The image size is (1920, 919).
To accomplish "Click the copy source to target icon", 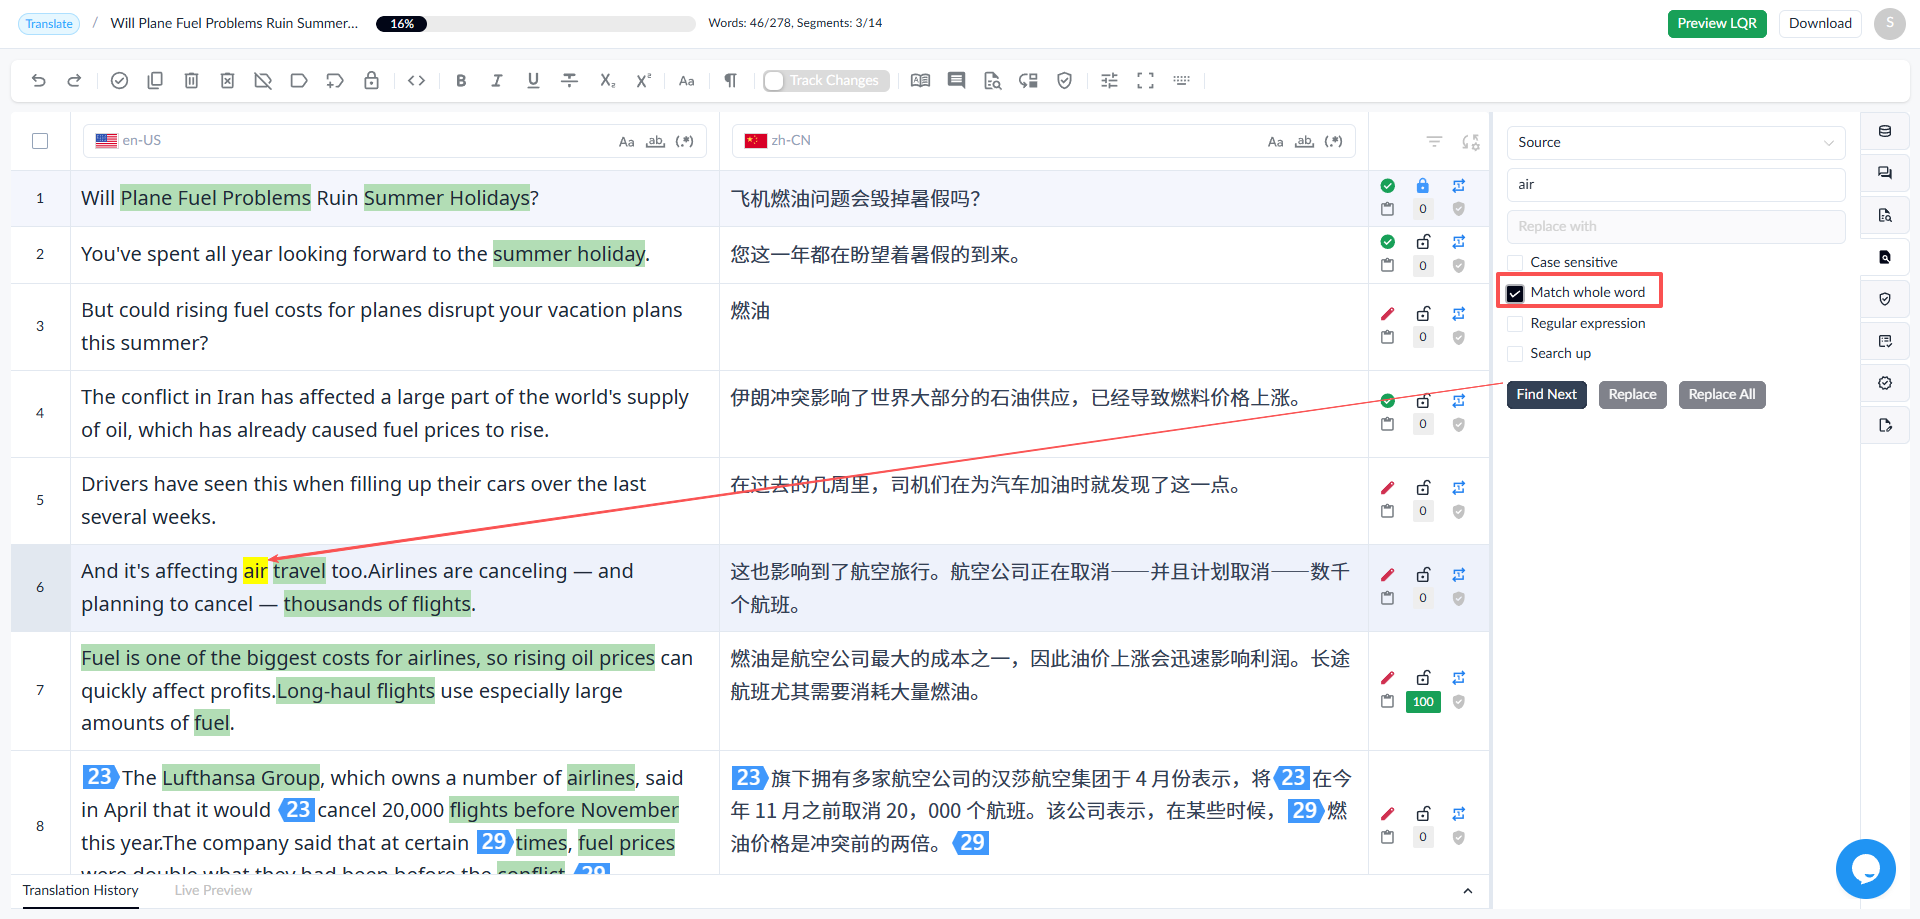I will [155, 81].
